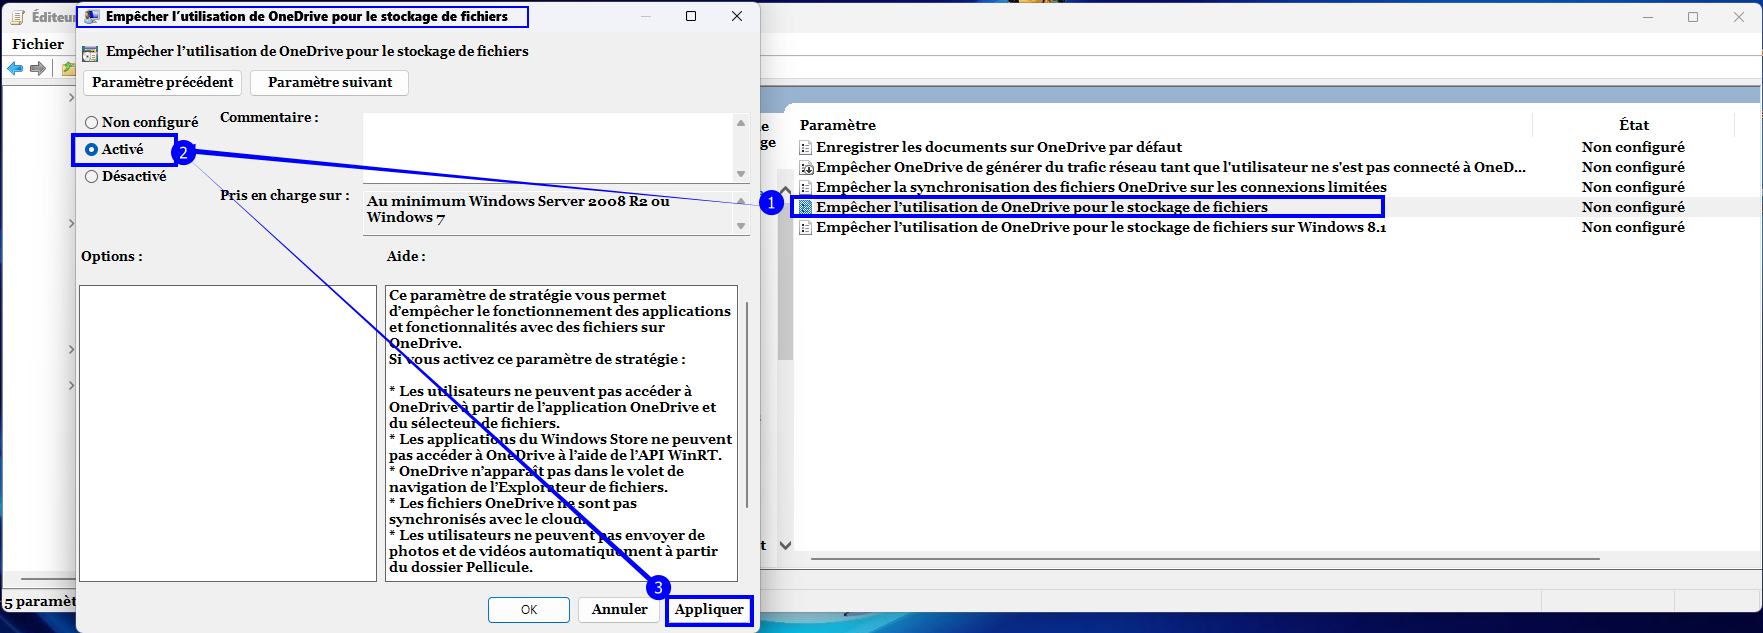The image size is (1763, 633).
Task: Click the policy setting icon beside dialog heading
Action: 90,53
